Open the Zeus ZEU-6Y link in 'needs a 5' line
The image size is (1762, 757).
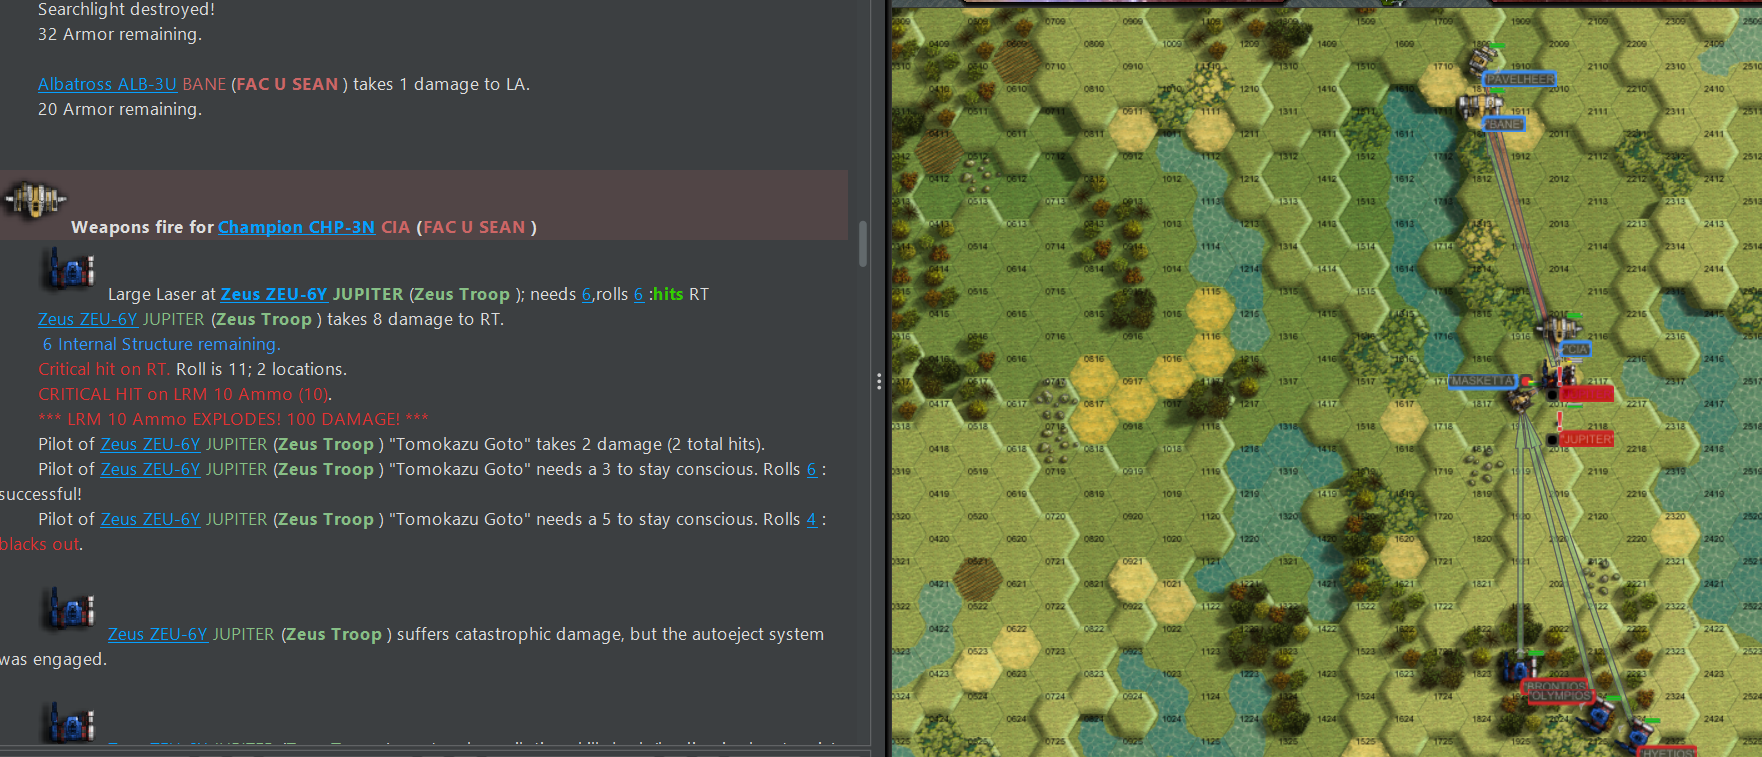click(x=150, y=519)
